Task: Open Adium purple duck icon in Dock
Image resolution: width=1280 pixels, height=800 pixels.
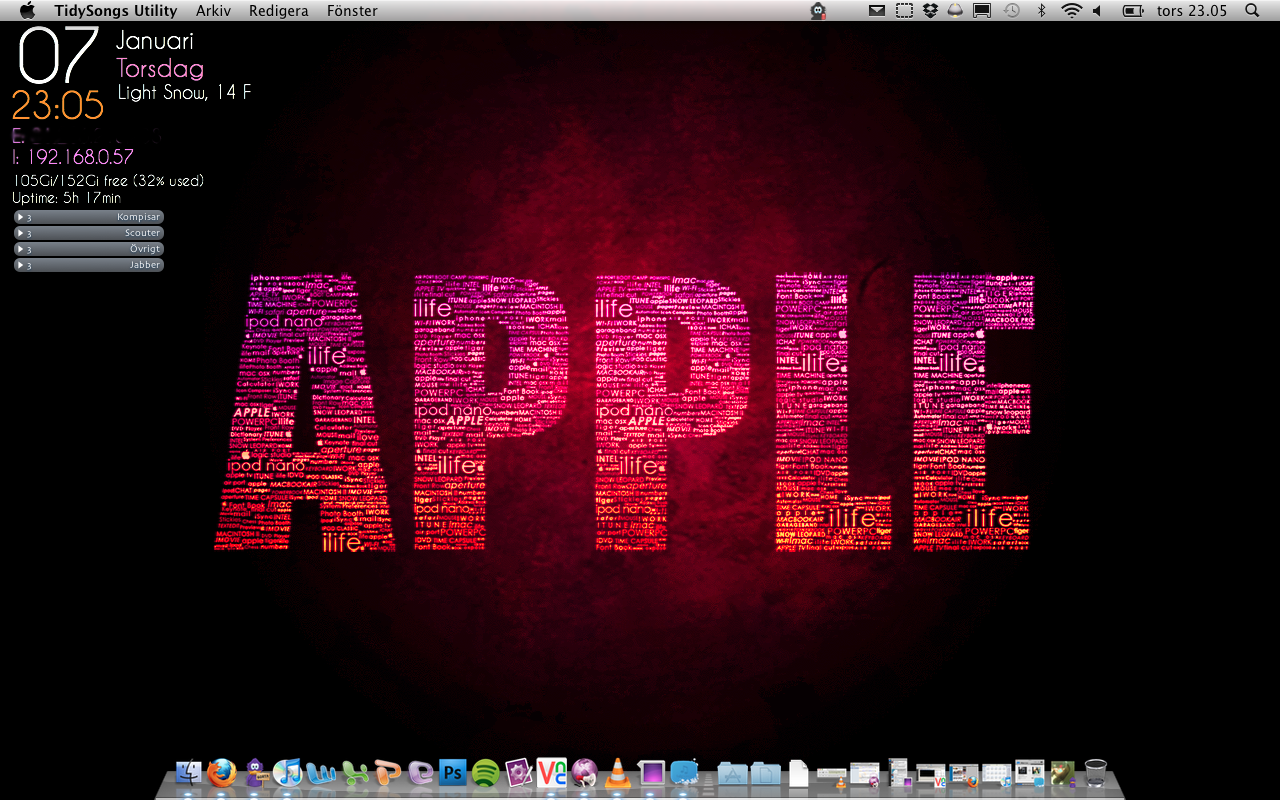Action: [255, 772]
